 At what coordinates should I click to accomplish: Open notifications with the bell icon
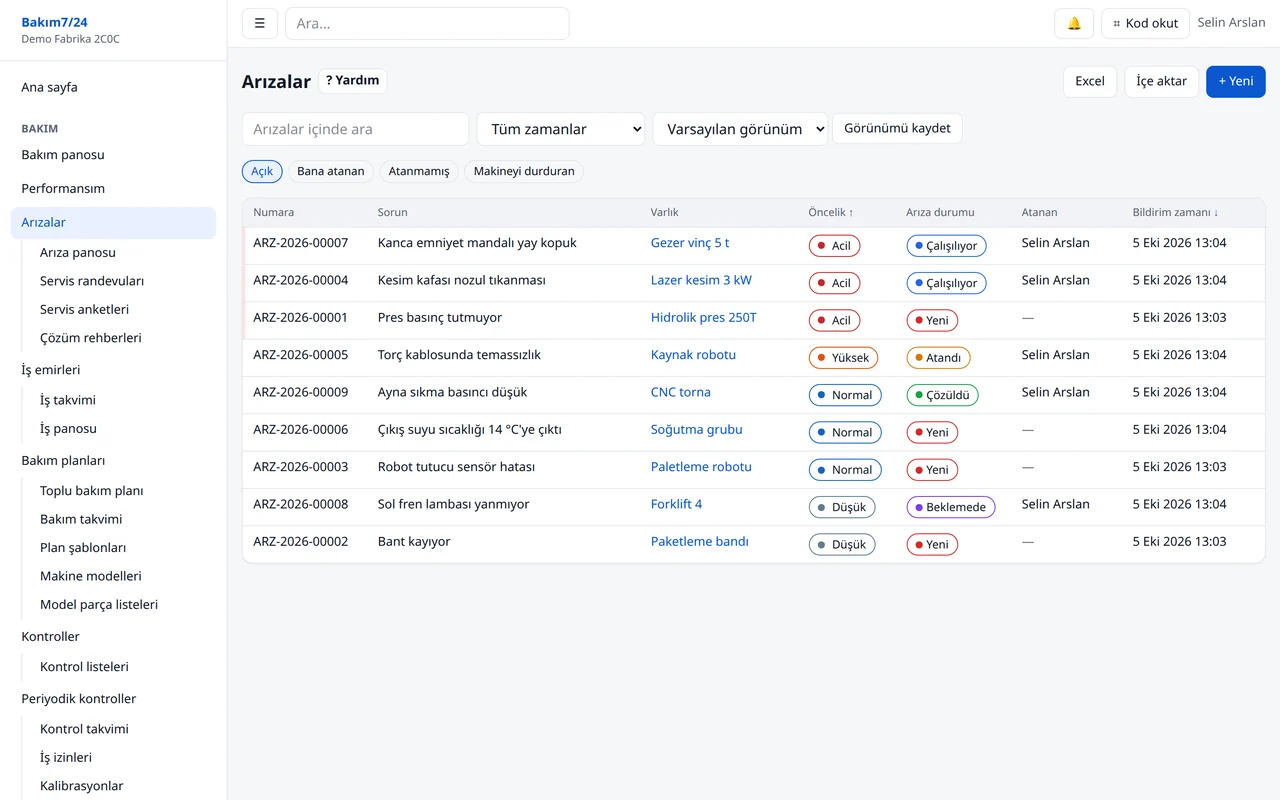pos(1074,23)
